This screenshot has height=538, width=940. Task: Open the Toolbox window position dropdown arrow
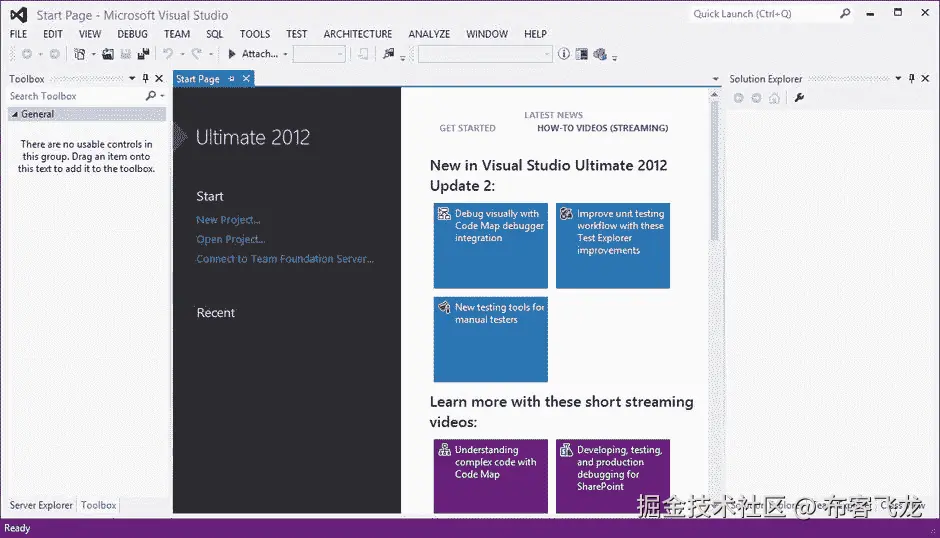132,79
